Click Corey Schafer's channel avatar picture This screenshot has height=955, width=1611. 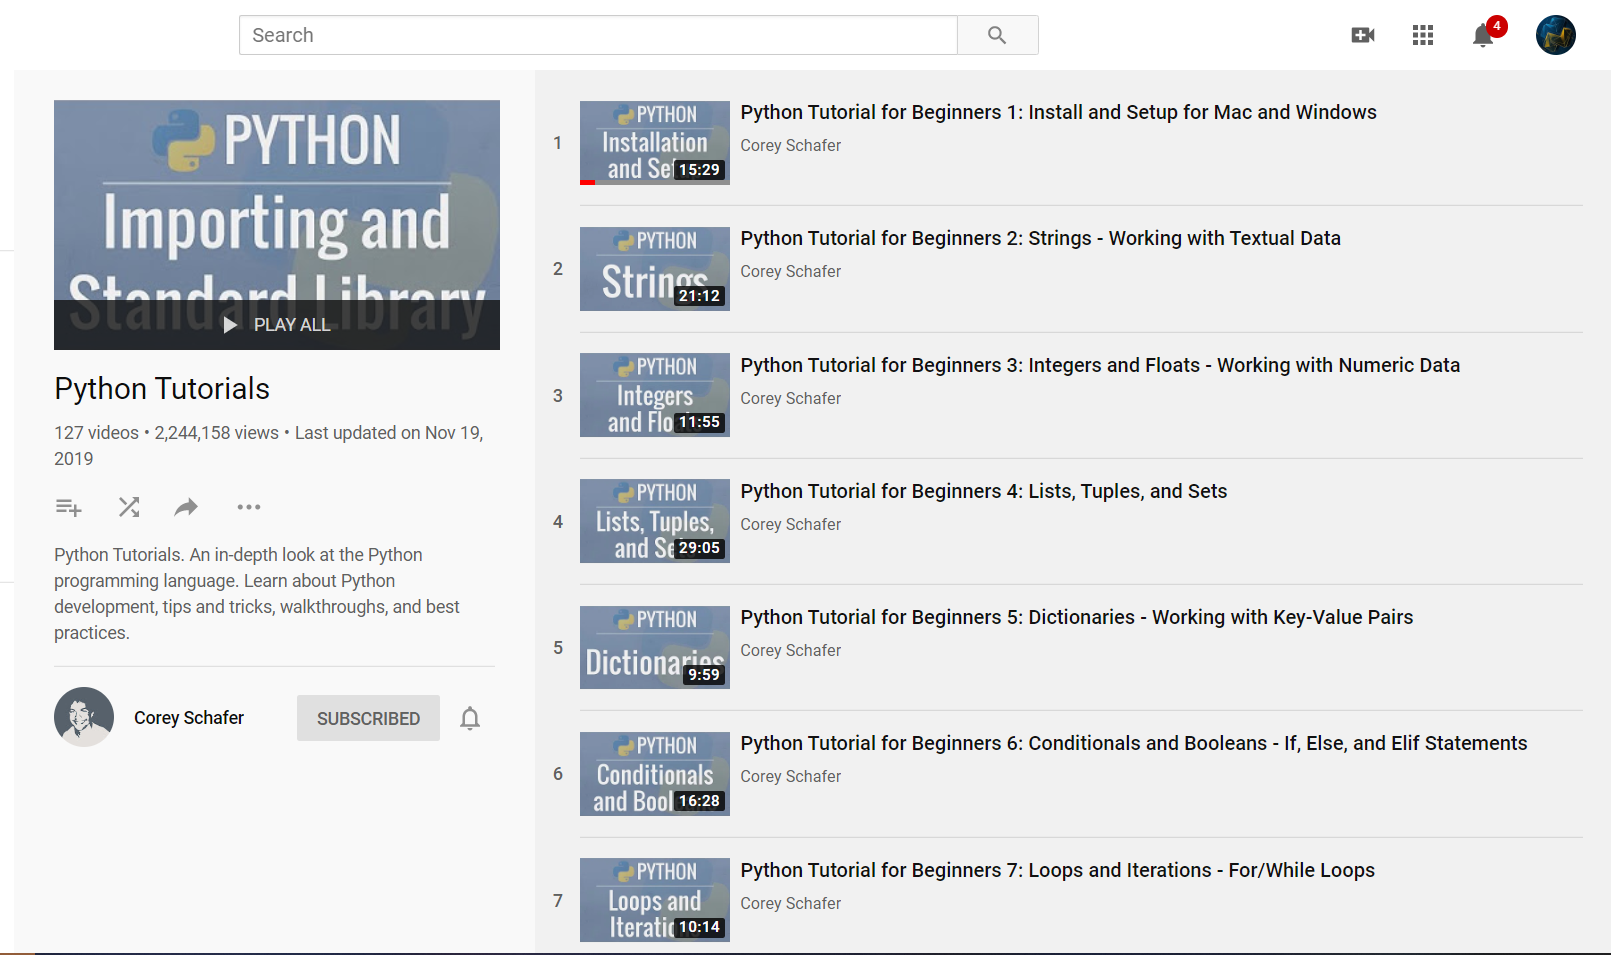click(84, 717)
